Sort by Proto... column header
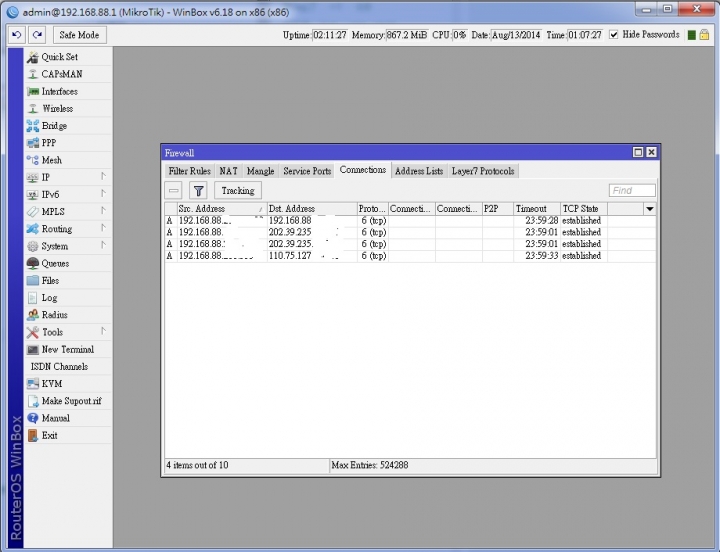Screen dimensions: 720x552 point(372,209)
